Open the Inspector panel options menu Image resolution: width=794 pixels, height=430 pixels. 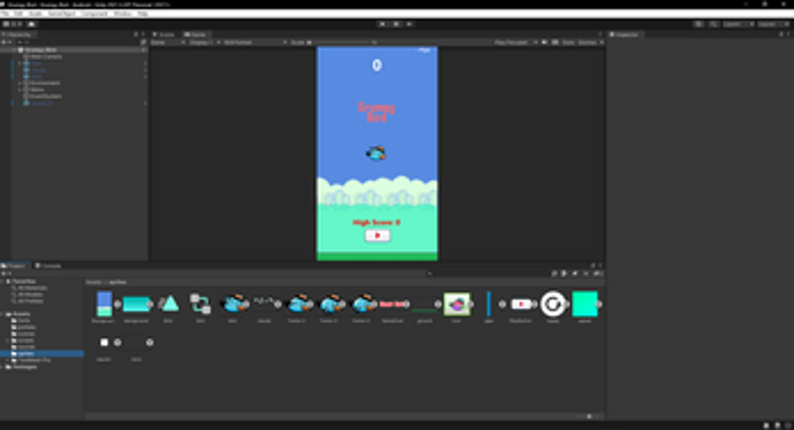pyautogui.click(x=788, y=34)
